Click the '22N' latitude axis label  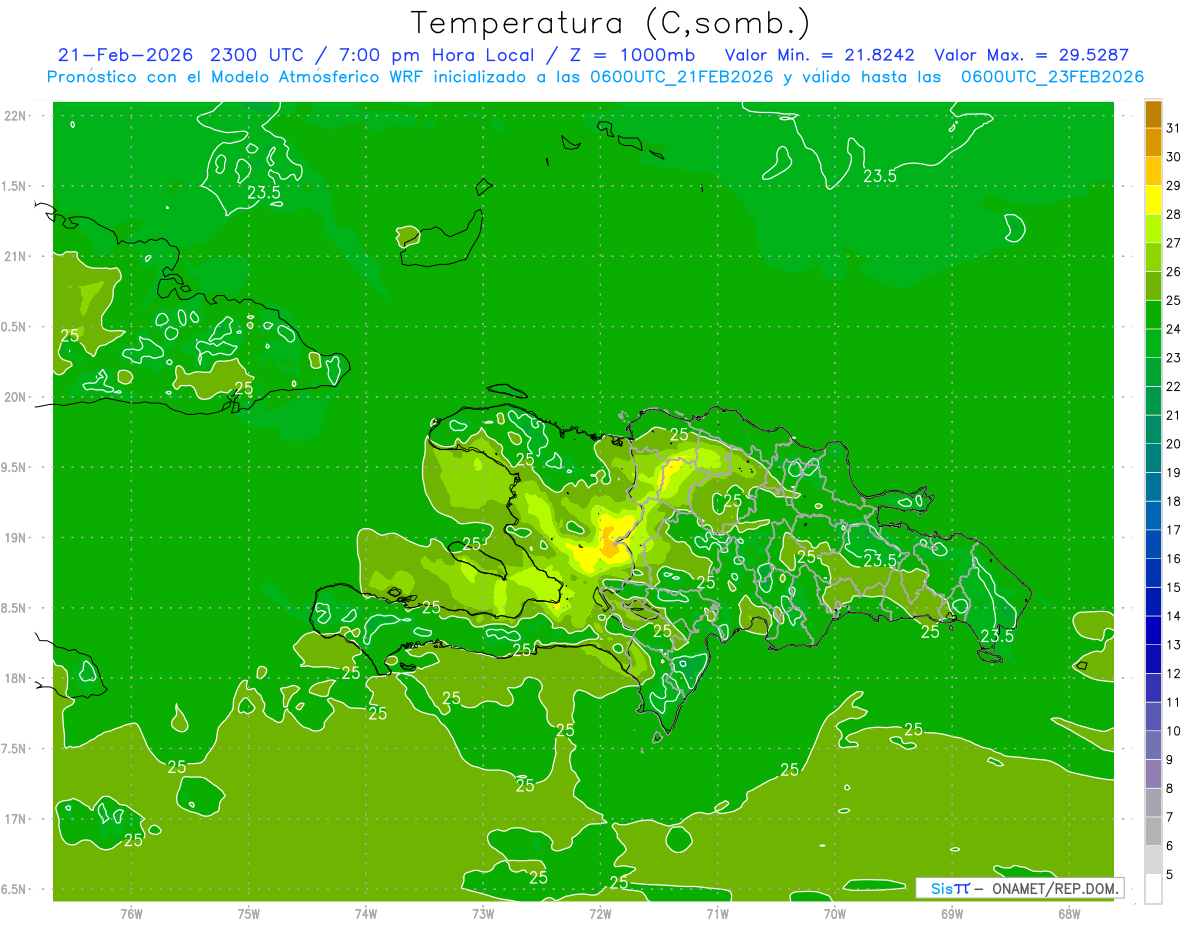point(17,116)
